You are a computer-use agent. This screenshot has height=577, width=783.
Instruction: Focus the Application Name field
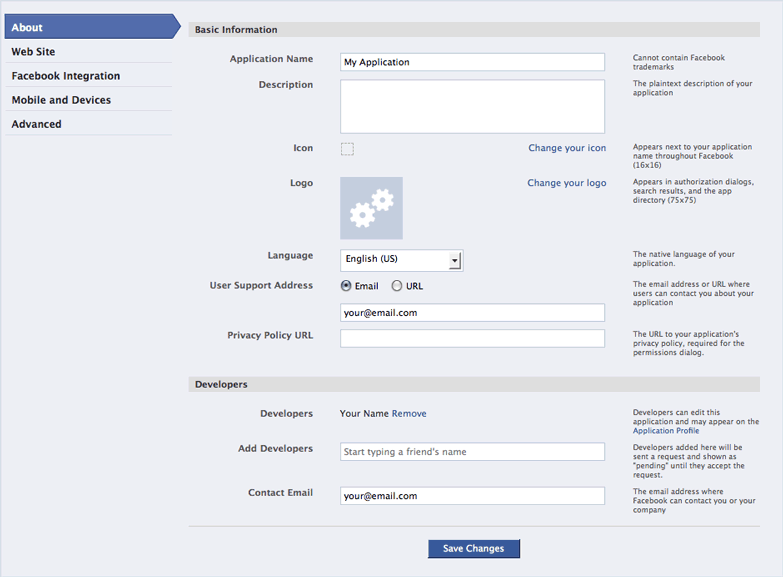click(x=472, y=62)
